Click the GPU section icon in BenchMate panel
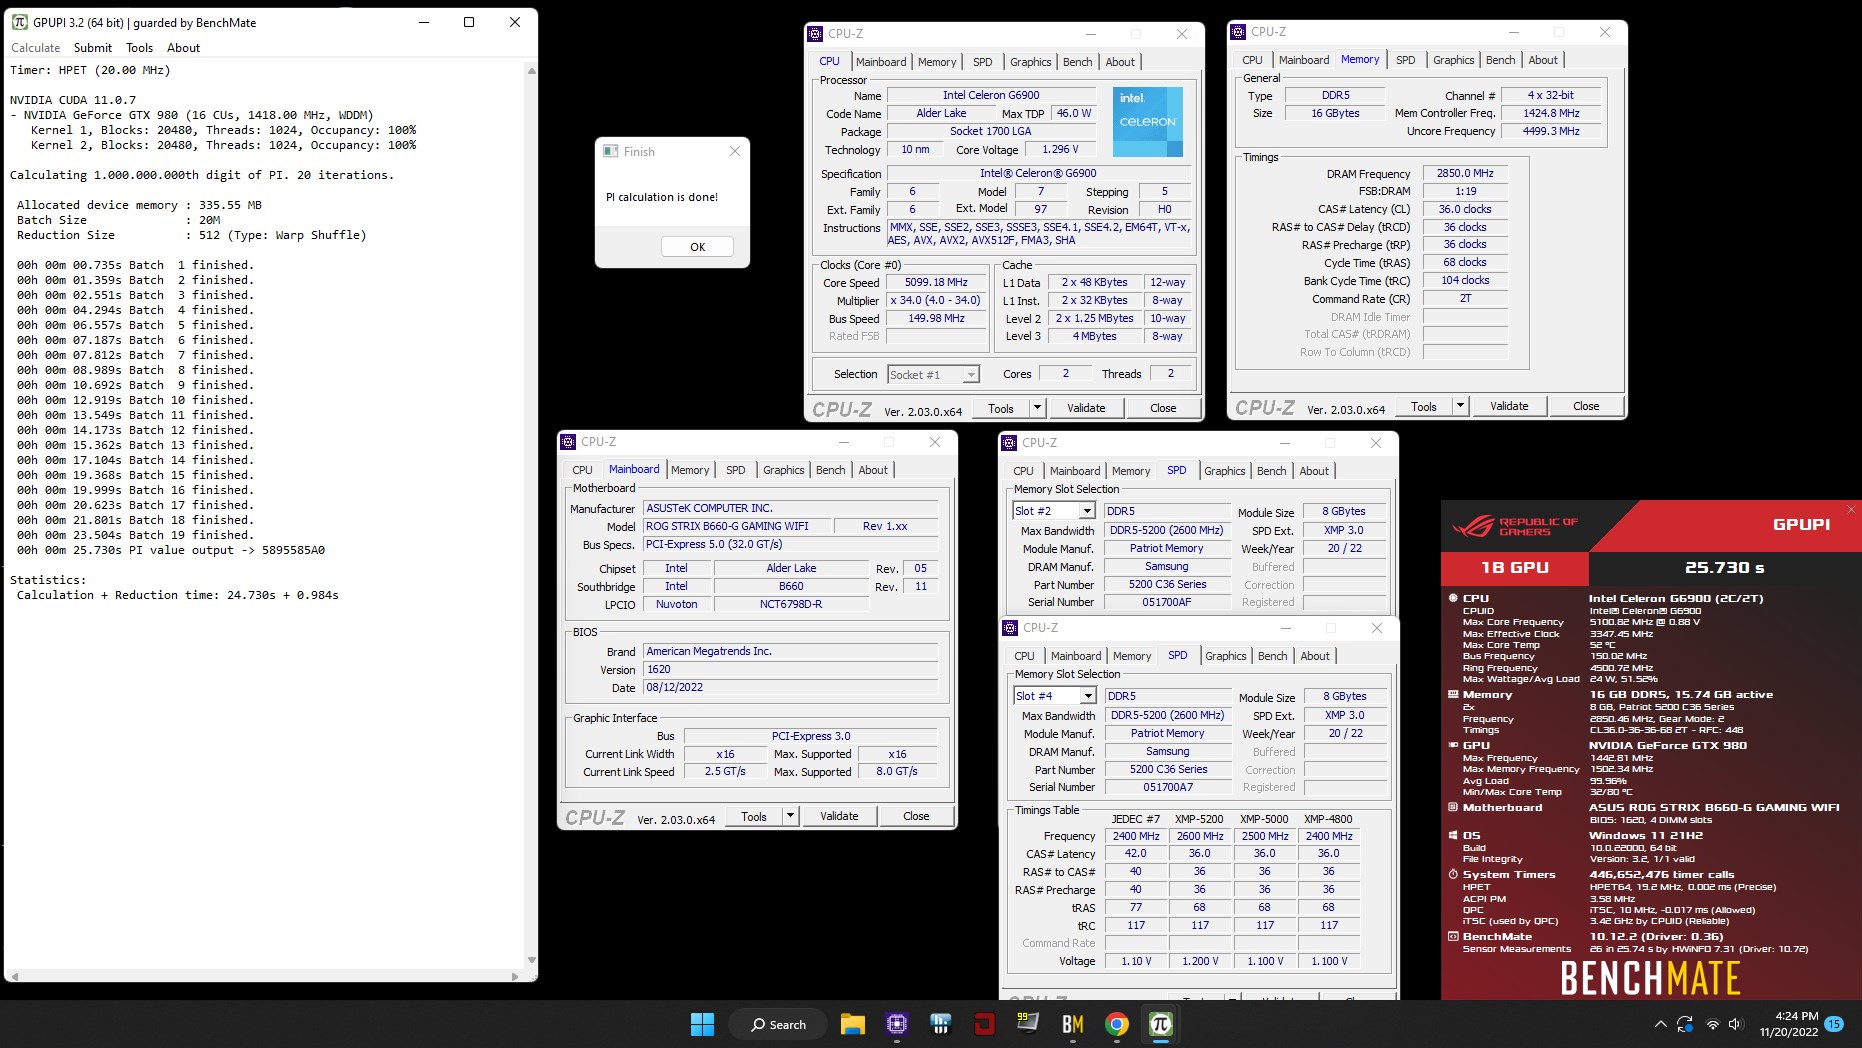The image size is (1862, 1048). click(x=1453, y=745)
